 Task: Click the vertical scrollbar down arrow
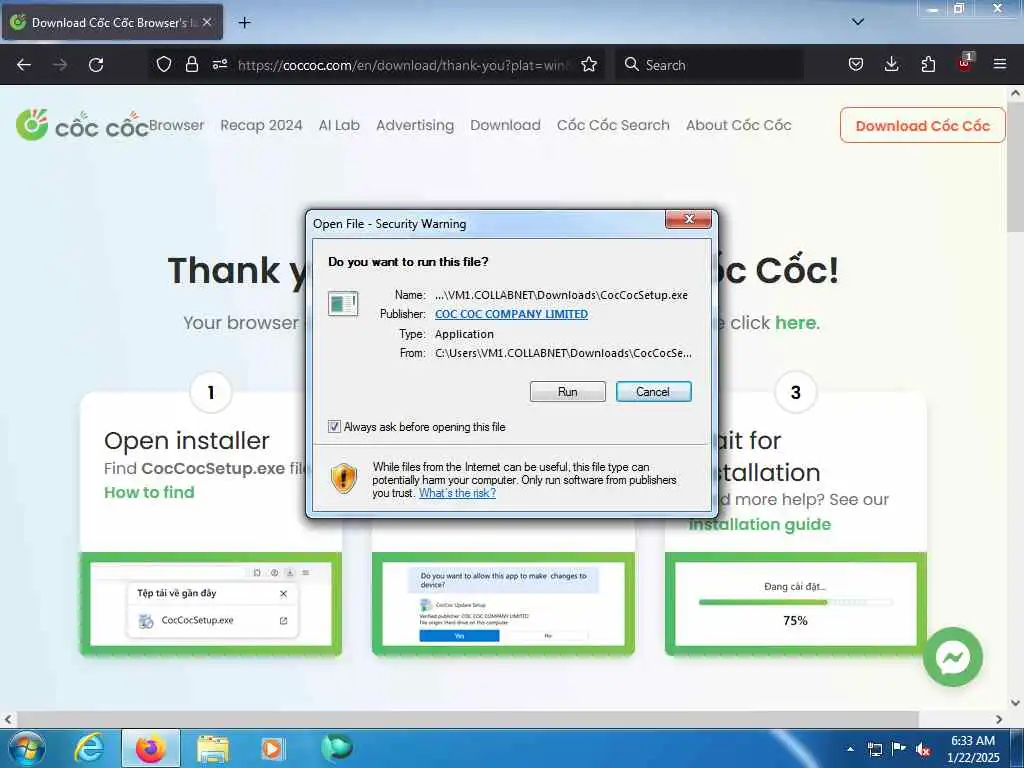pos(1015,703)
